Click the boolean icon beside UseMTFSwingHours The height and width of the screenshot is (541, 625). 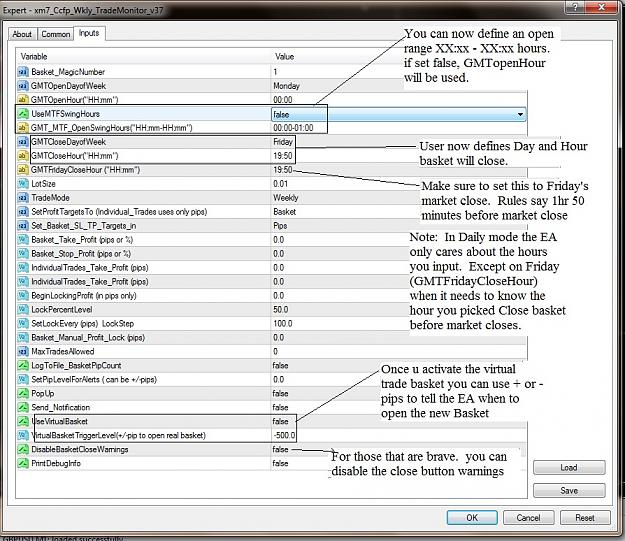pyautogui.click(x=23, y=114)
